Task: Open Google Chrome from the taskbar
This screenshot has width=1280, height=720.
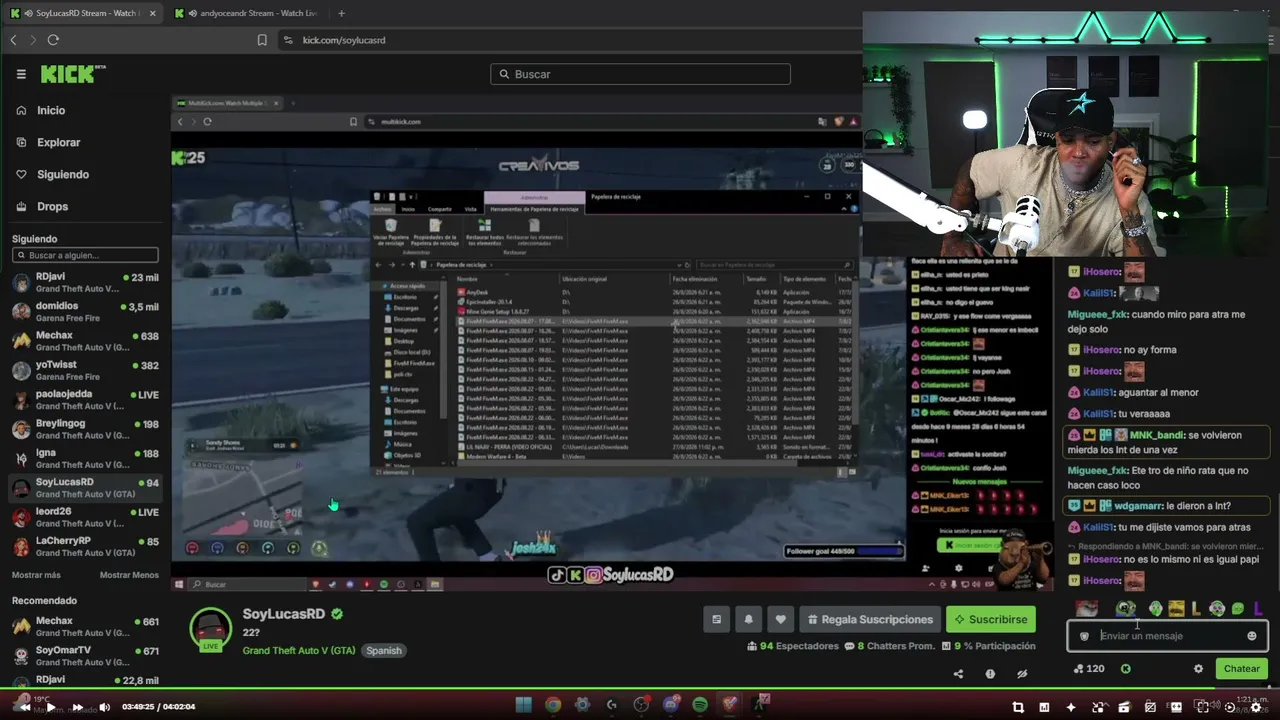Action: point(553,705)
